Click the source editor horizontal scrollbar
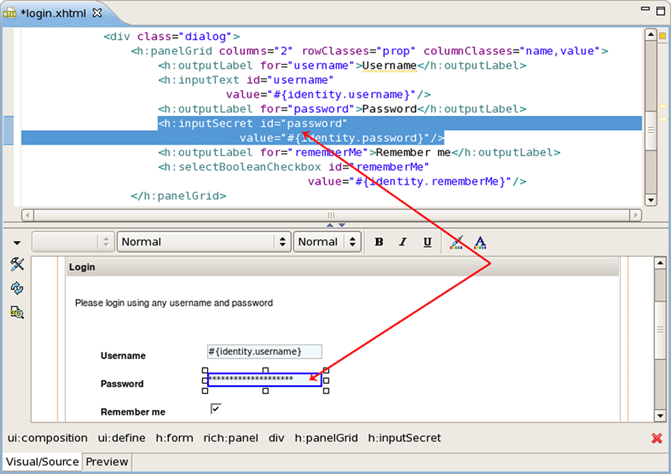The image size is (671, 474). click(330, 215)
